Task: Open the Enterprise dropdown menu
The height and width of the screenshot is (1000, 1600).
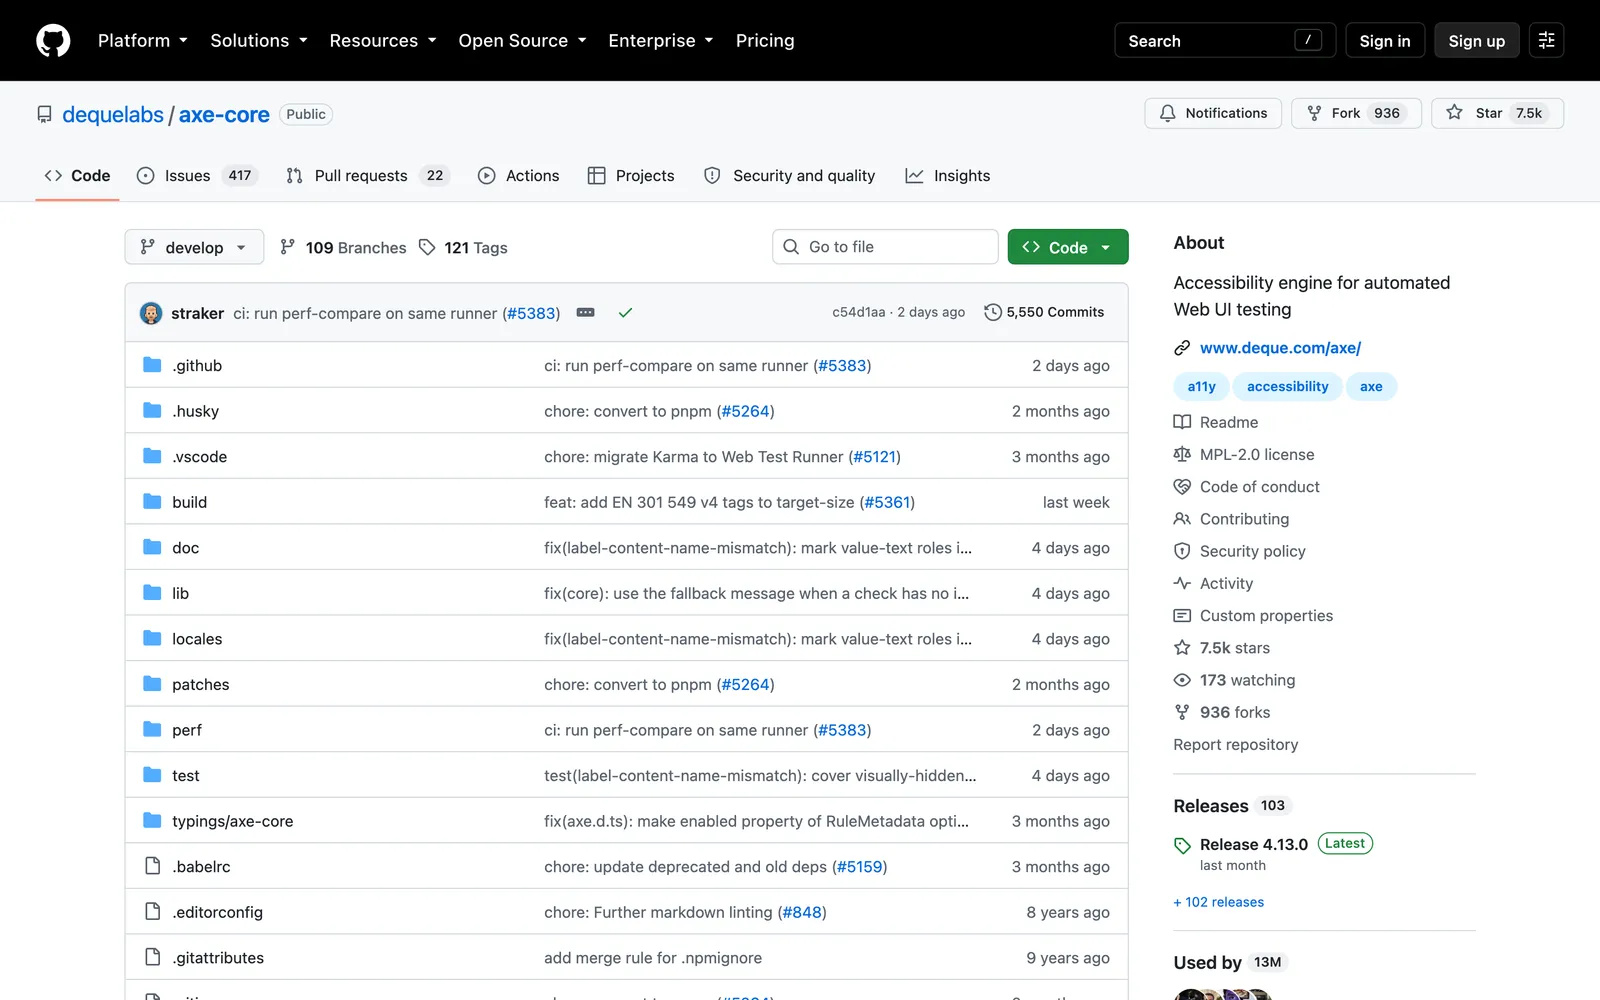Action: (661, 41)
